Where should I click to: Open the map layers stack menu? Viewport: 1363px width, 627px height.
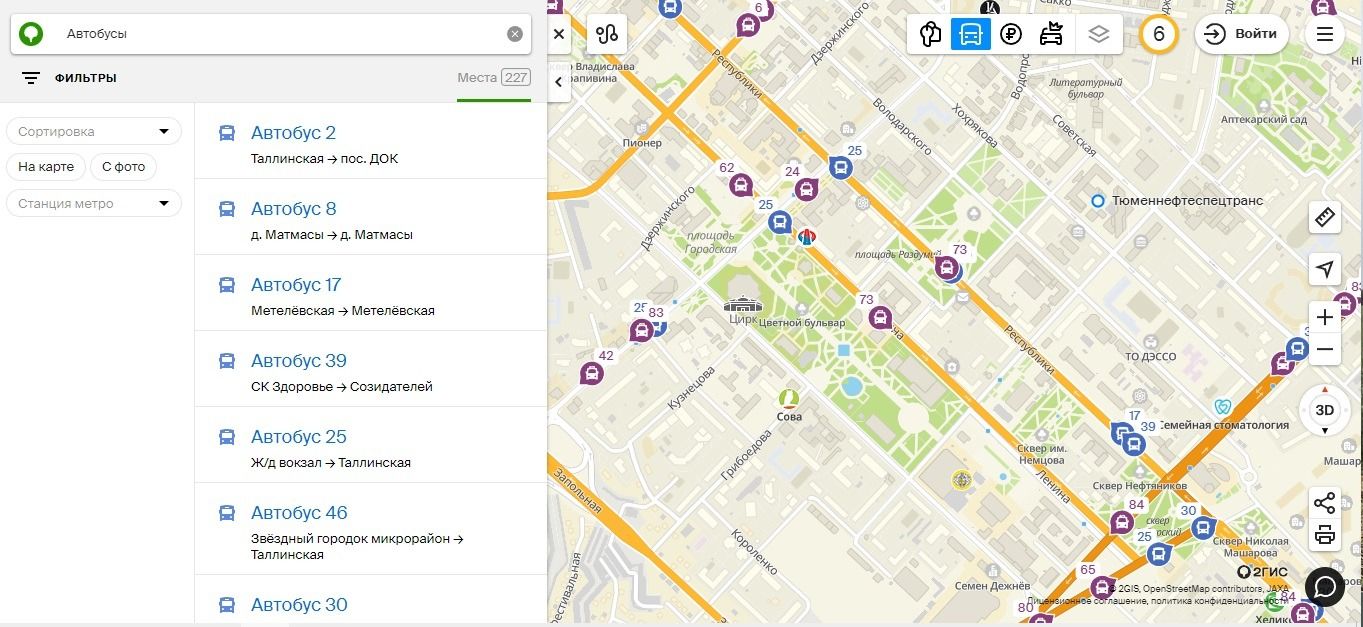point(1099,34)
